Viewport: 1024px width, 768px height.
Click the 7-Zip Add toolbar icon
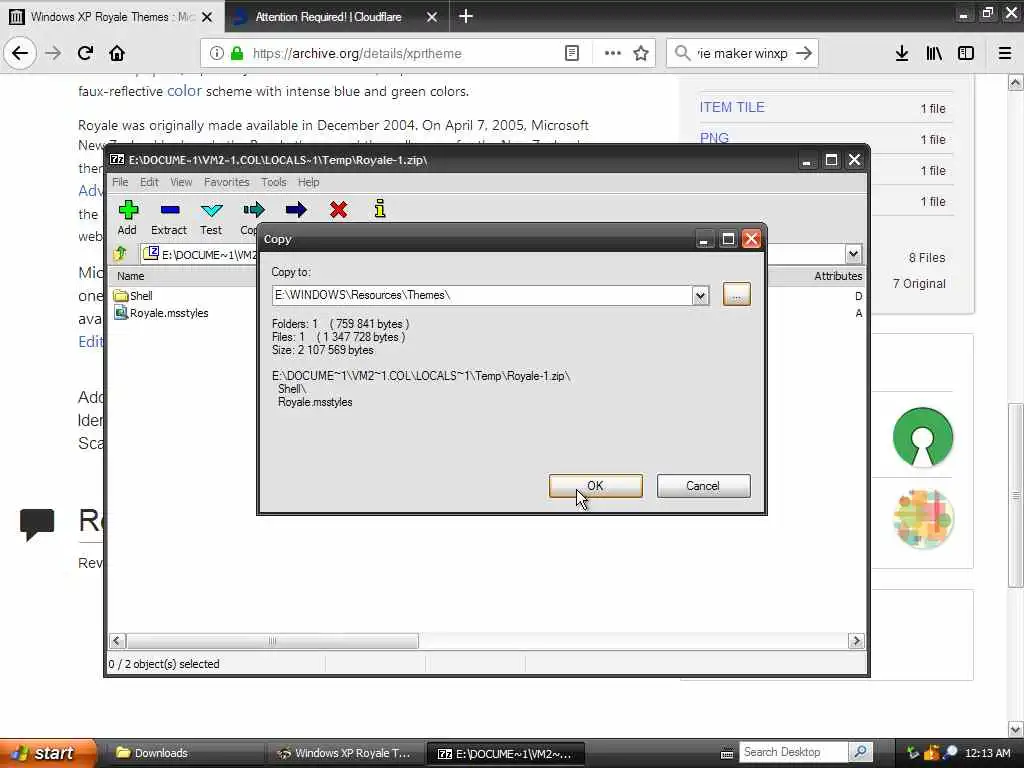[128, 210]
